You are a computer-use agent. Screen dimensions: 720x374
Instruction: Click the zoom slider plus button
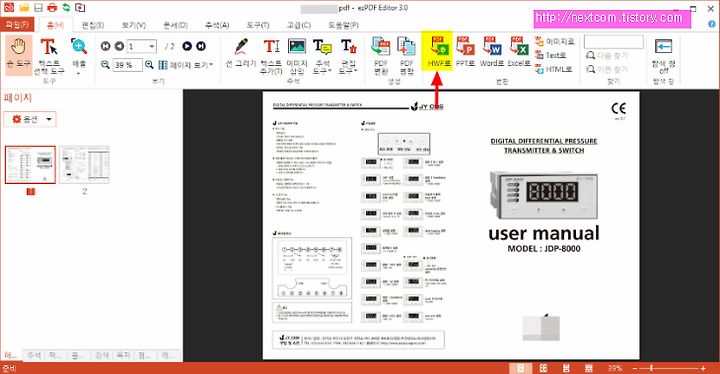[703, 368]
